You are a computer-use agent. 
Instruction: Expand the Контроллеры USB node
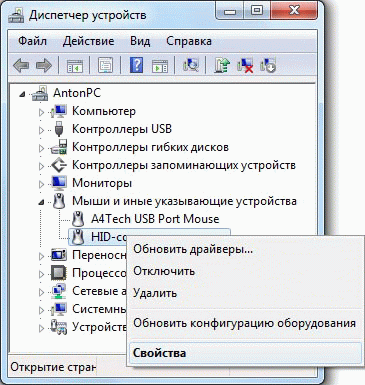tap(42, 130)
